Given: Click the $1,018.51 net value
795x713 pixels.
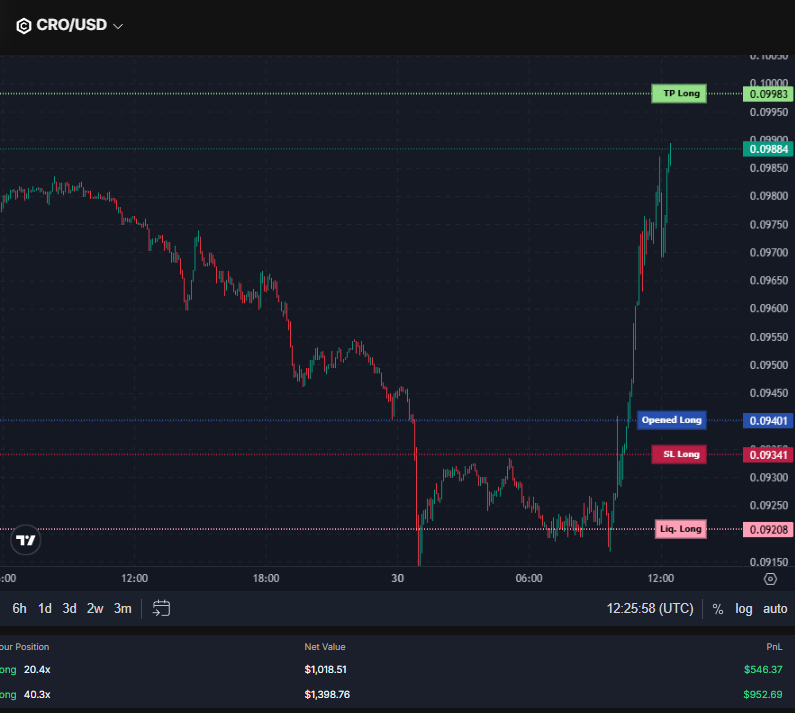Looking at the screenshot, I should click(326, 669).
